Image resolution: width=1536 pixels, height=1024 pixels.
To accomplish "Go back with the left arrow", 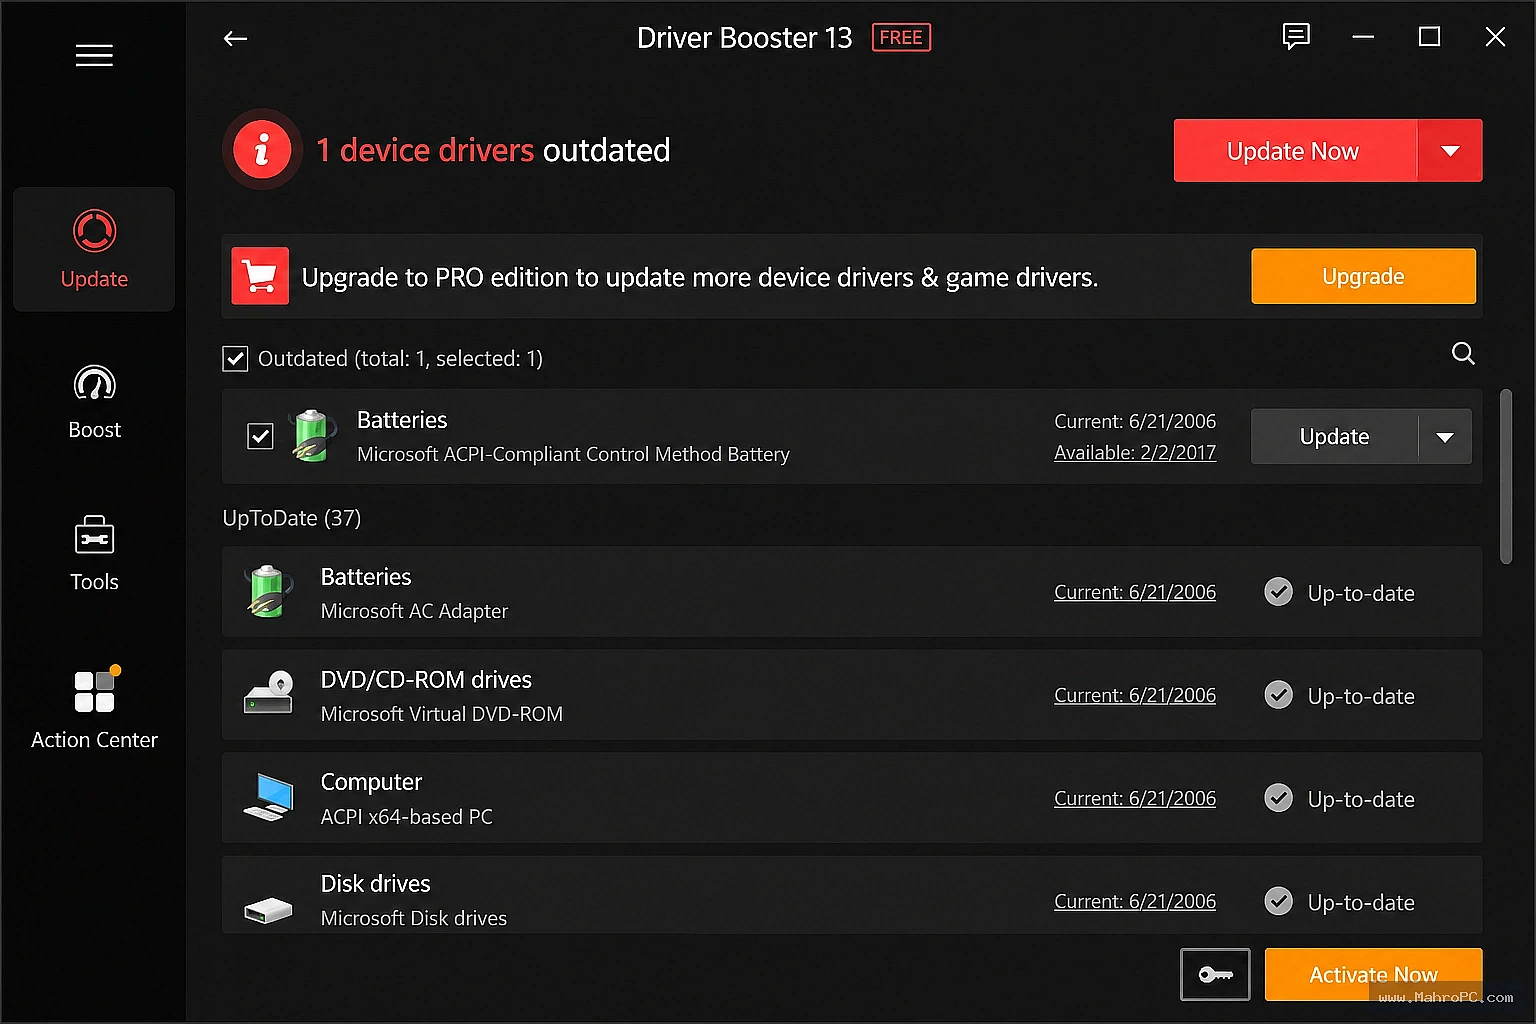I will tap(235, 39).
